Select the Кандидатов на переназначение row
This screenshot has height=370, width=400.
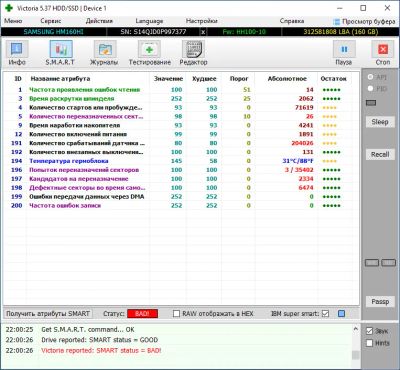(181, 179)
